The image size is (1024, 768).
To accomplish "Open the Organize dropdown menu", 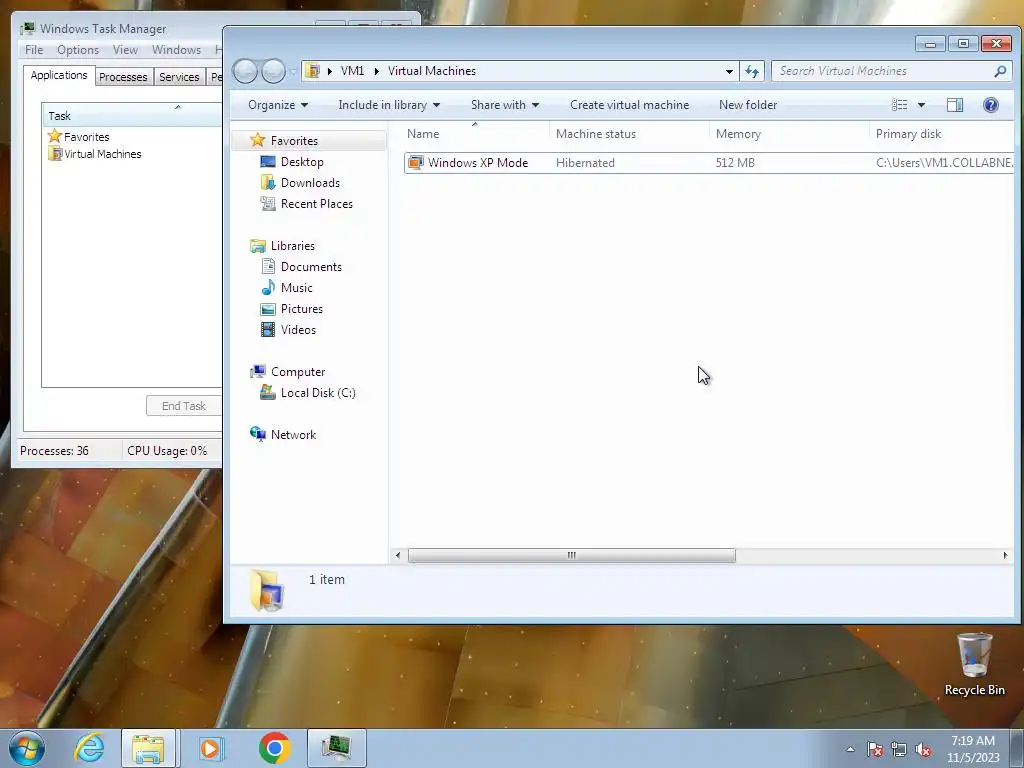I will click(x=278, y=105).
